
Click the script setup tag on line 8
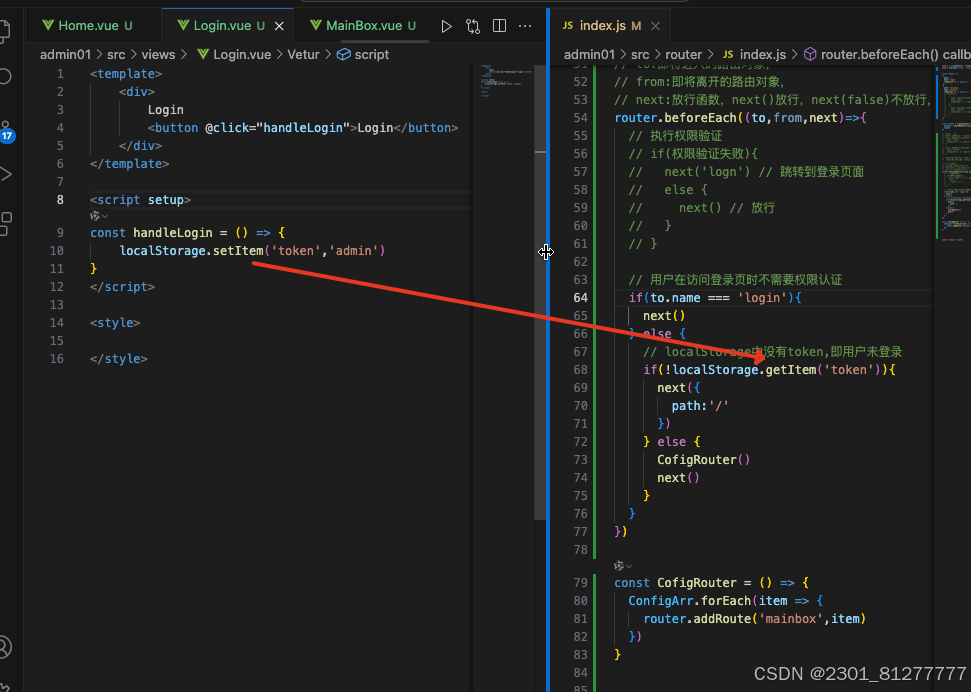pos(141,199)
